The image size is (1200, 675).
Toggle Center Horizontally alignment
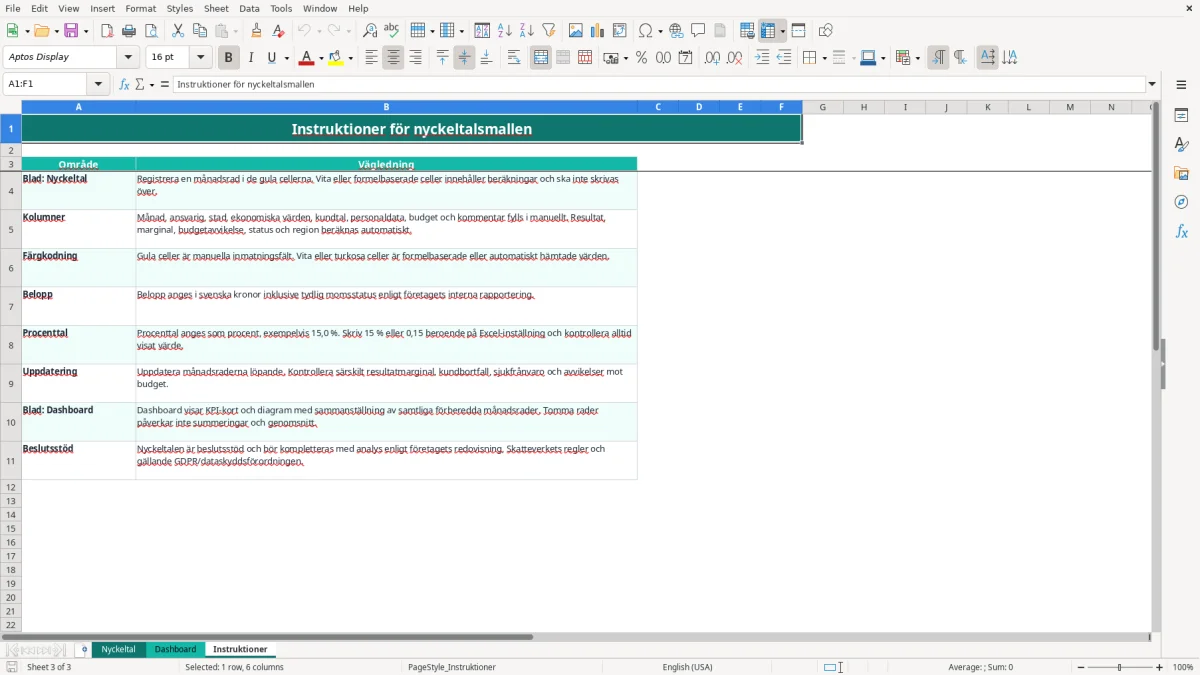click(393, 58)
